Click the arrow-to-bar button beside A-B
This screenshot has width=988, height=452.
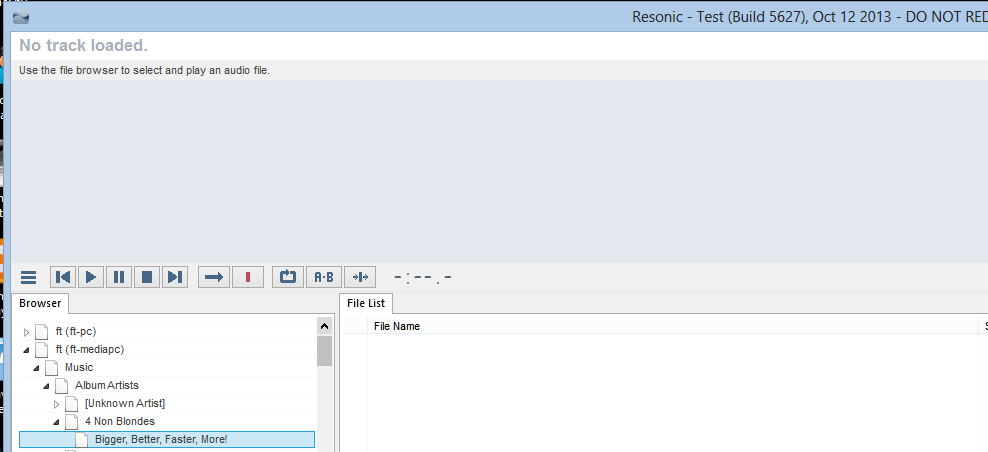tap(361, 277)
